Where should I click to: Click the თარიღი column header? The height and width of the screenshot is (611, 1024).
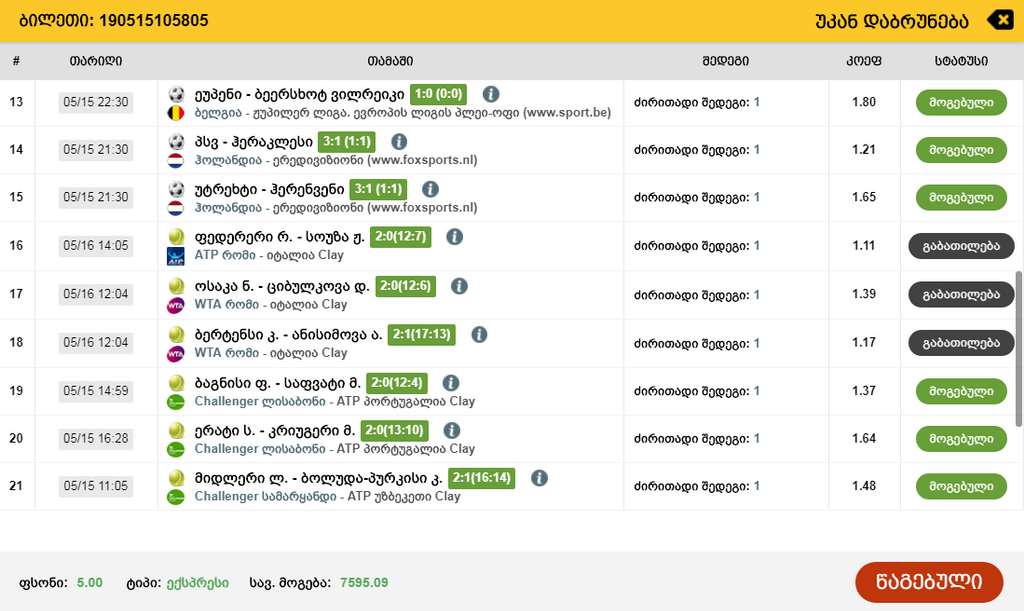pos(96,61)
